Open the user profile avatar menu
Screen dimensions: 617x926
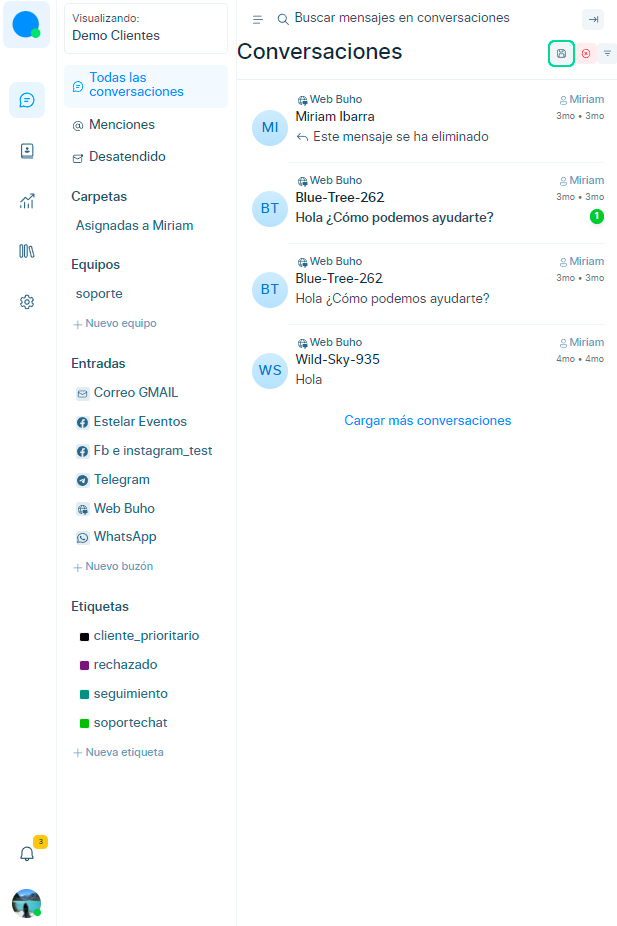coord(26,903)
